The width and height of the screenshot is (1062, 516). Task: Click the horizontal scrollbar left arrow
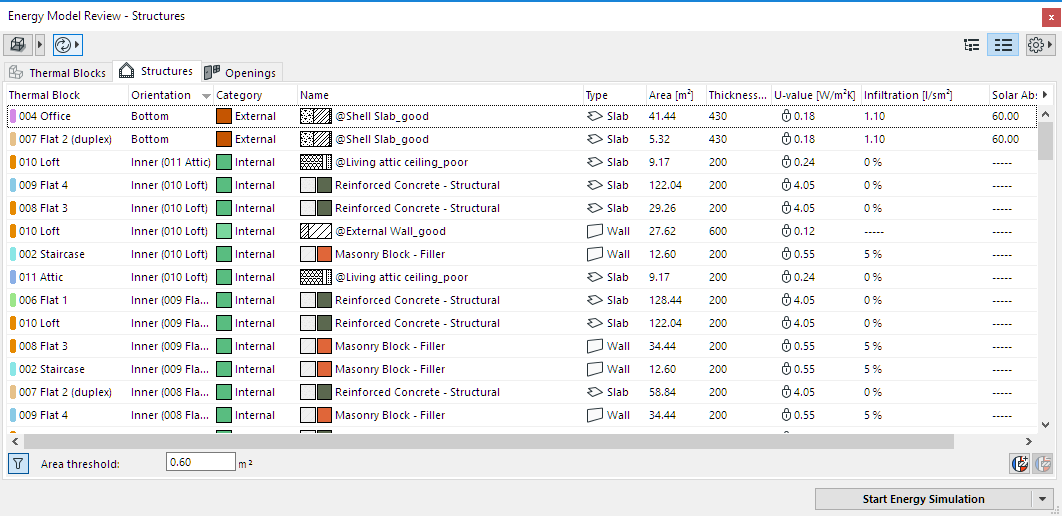click(15, 442)
